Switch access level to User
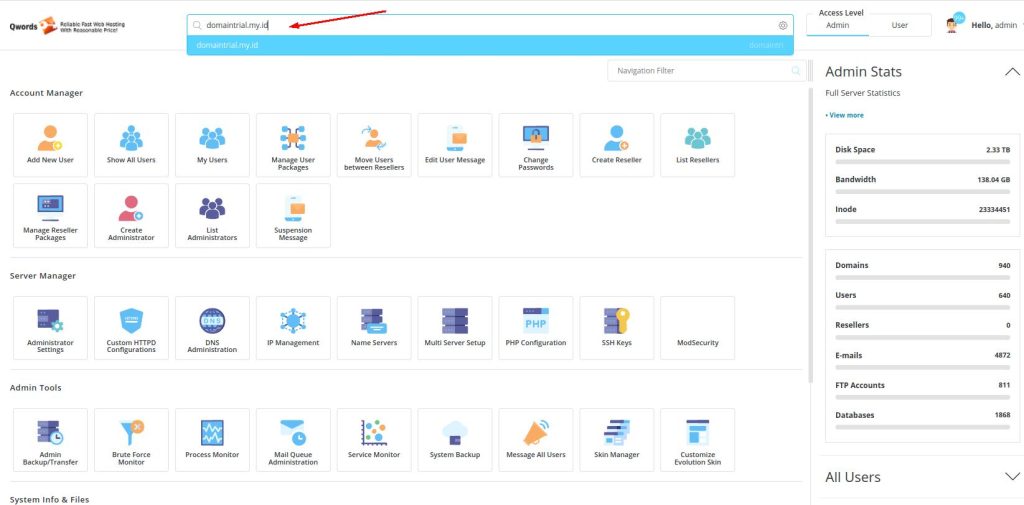1024x505 pixels. click(x=899, y=25)
